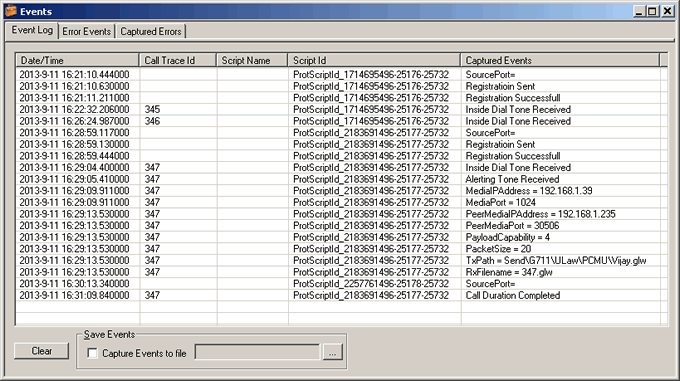Maximize the Events window
Screen dimensions: 680x381
point(652,11)
